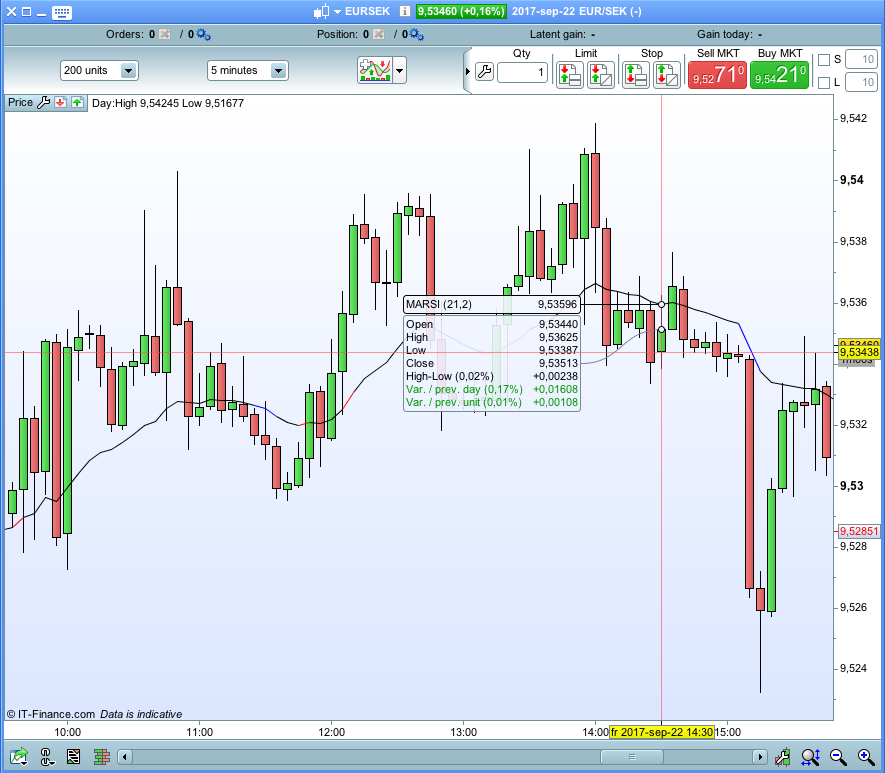The width and height of the screenshot is (885, 773).
Task: Click export chart icon in bottom toolbar
Action: [x=19, y=756]
